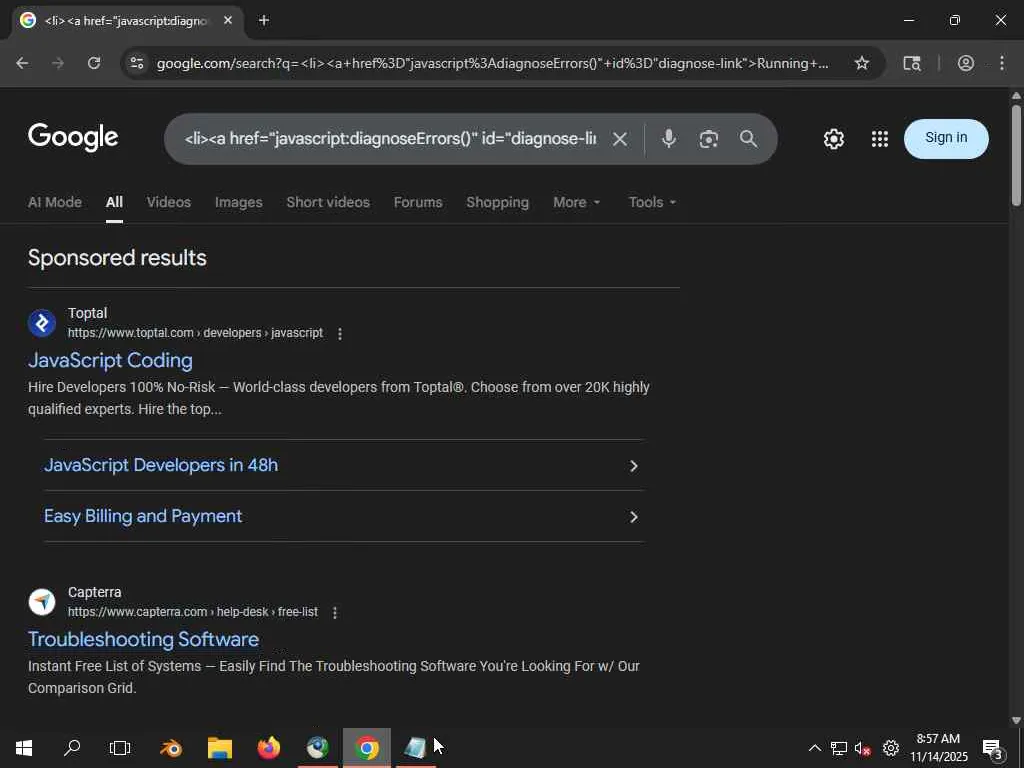The image size is (1024, 768).
Task: Show hidden system tray icons
Action: (x=814, y=748)
